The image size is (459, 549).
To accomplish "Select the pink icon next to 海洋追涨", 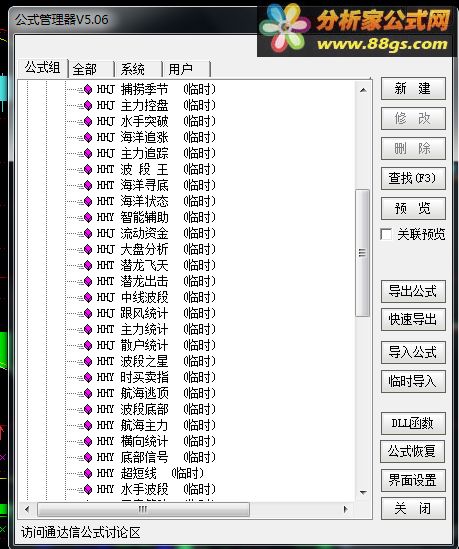I will [x=88, y=138].
